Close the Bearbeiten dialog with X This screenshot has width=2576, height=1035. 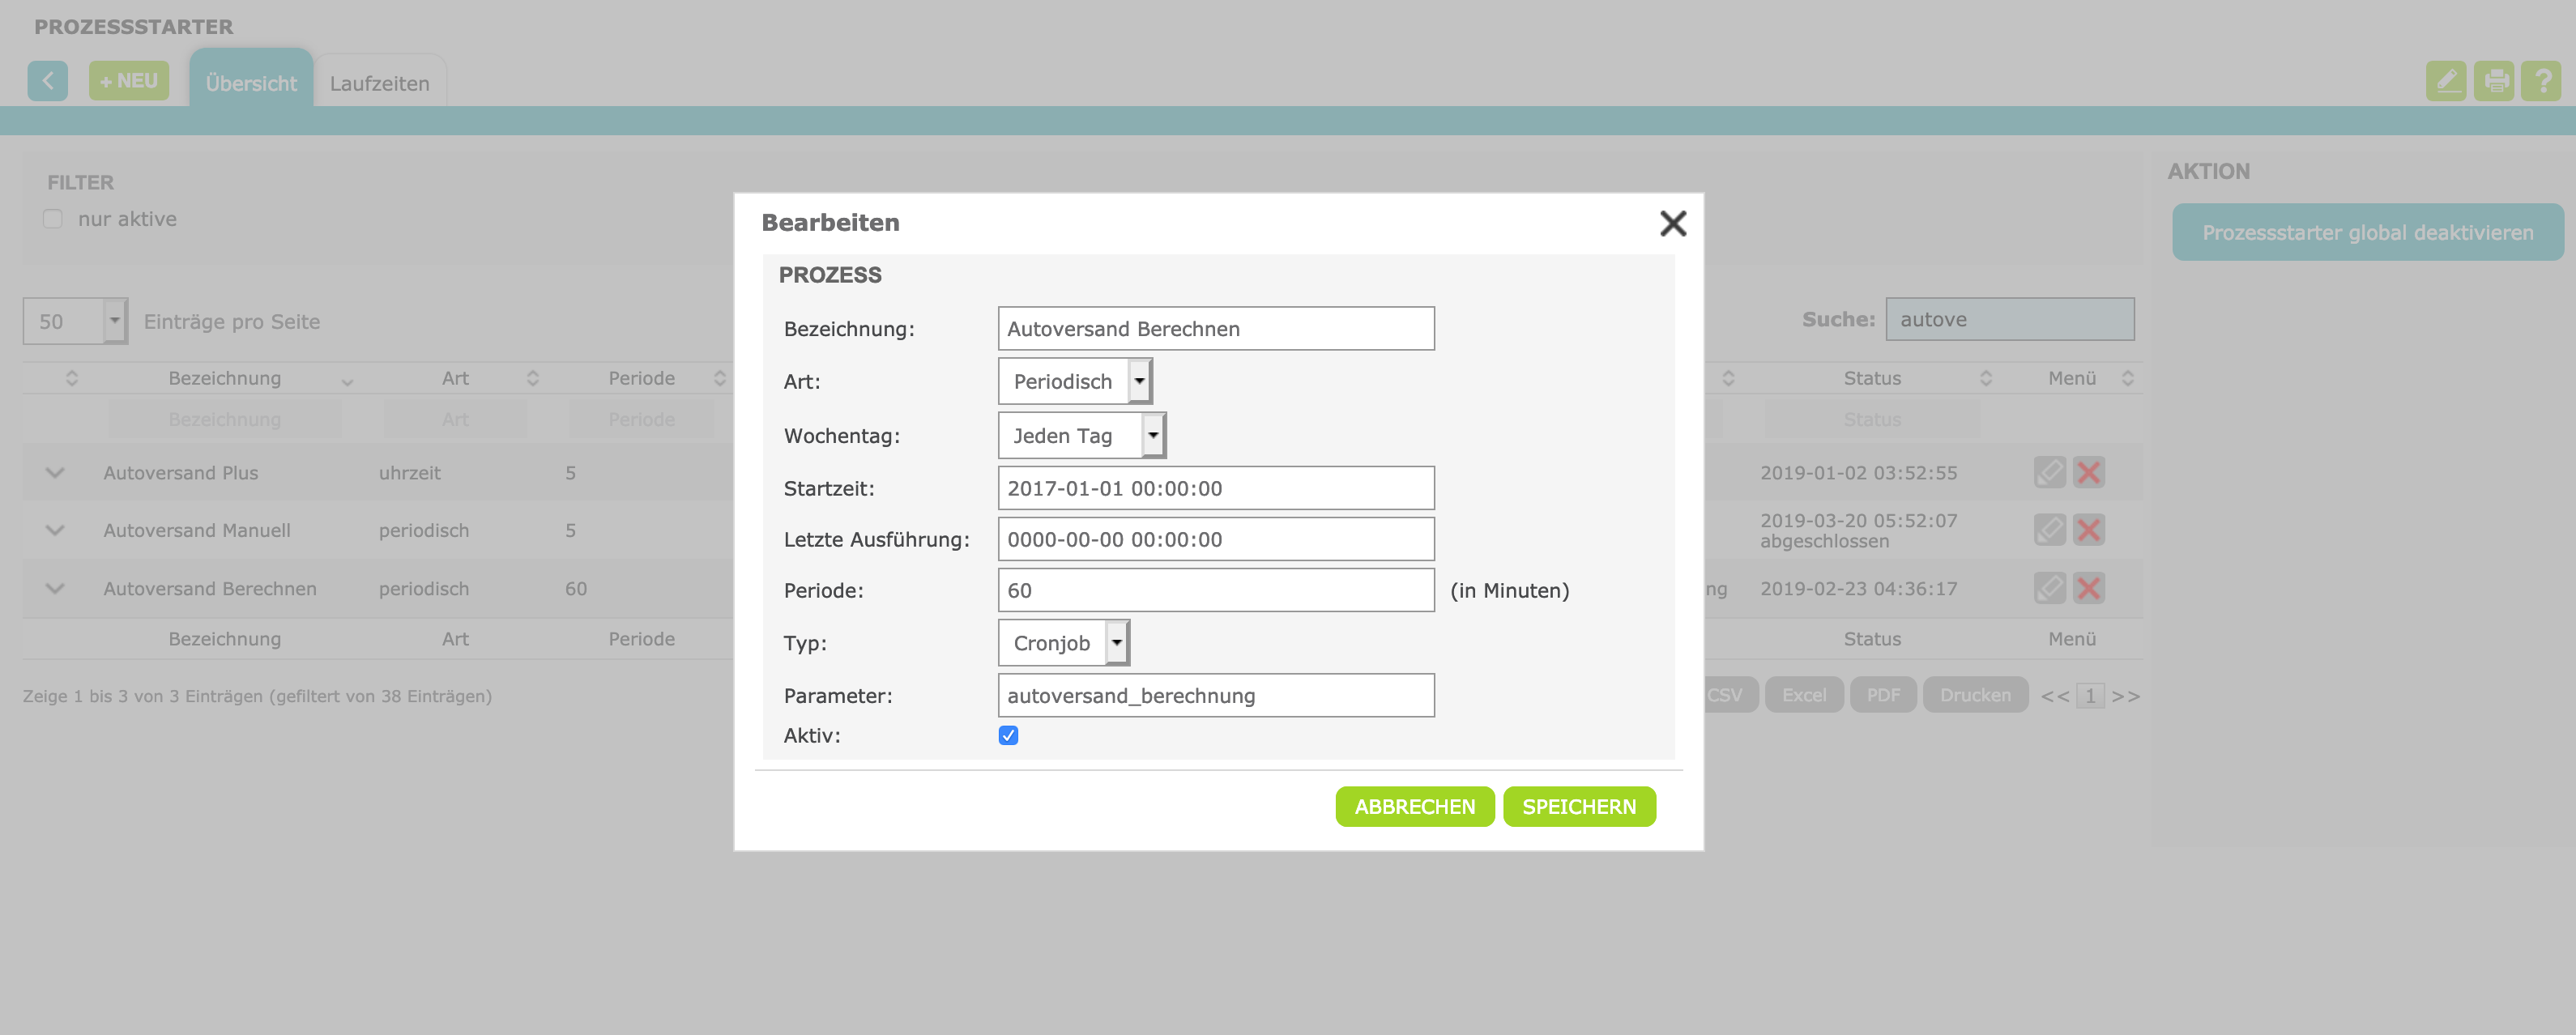click(x=1672, y=223)
